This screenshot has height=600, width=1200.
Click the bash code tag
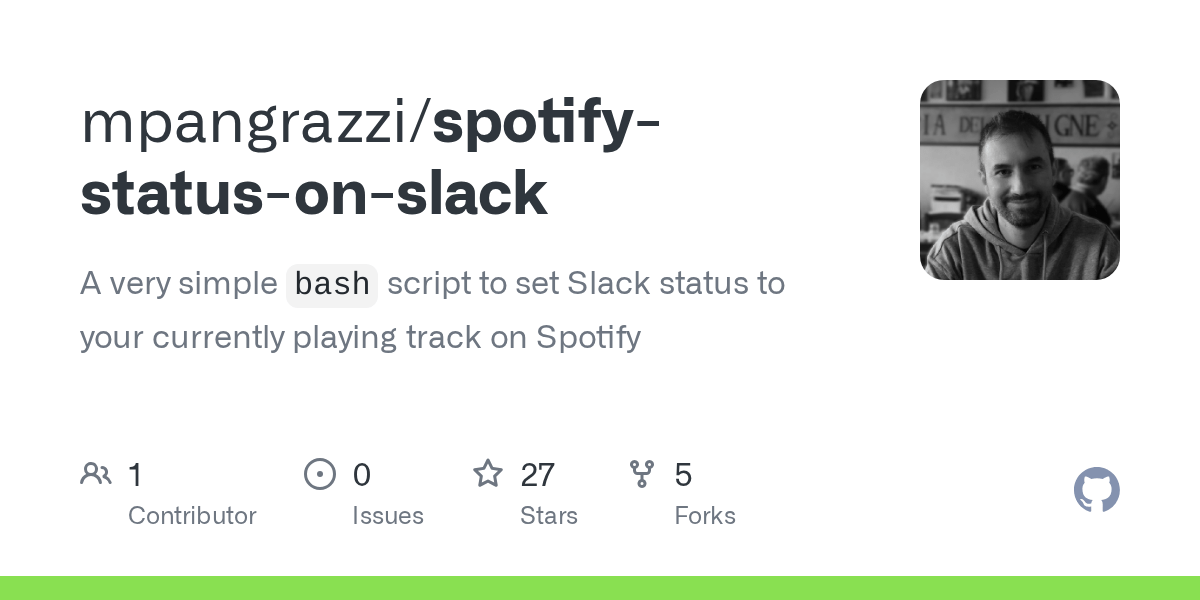[x=332, y=285]
